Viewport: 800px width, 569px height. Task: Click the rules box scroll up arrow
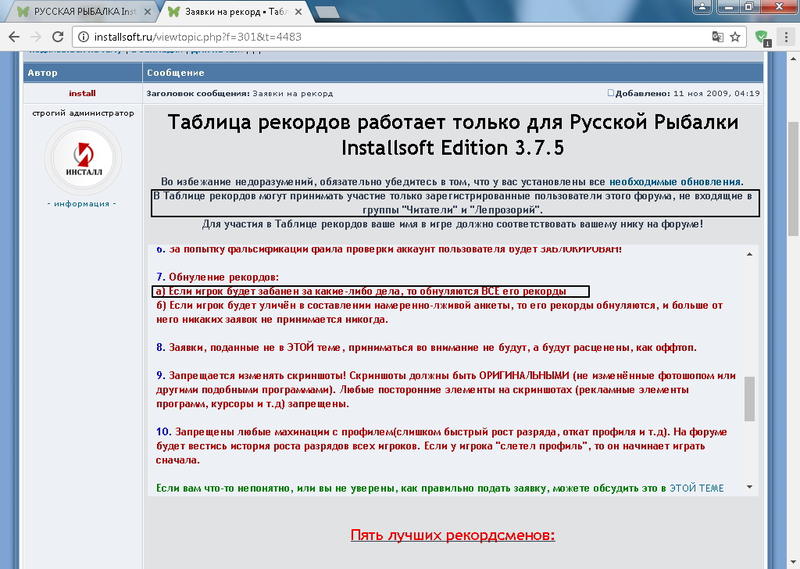pos(749,254)
